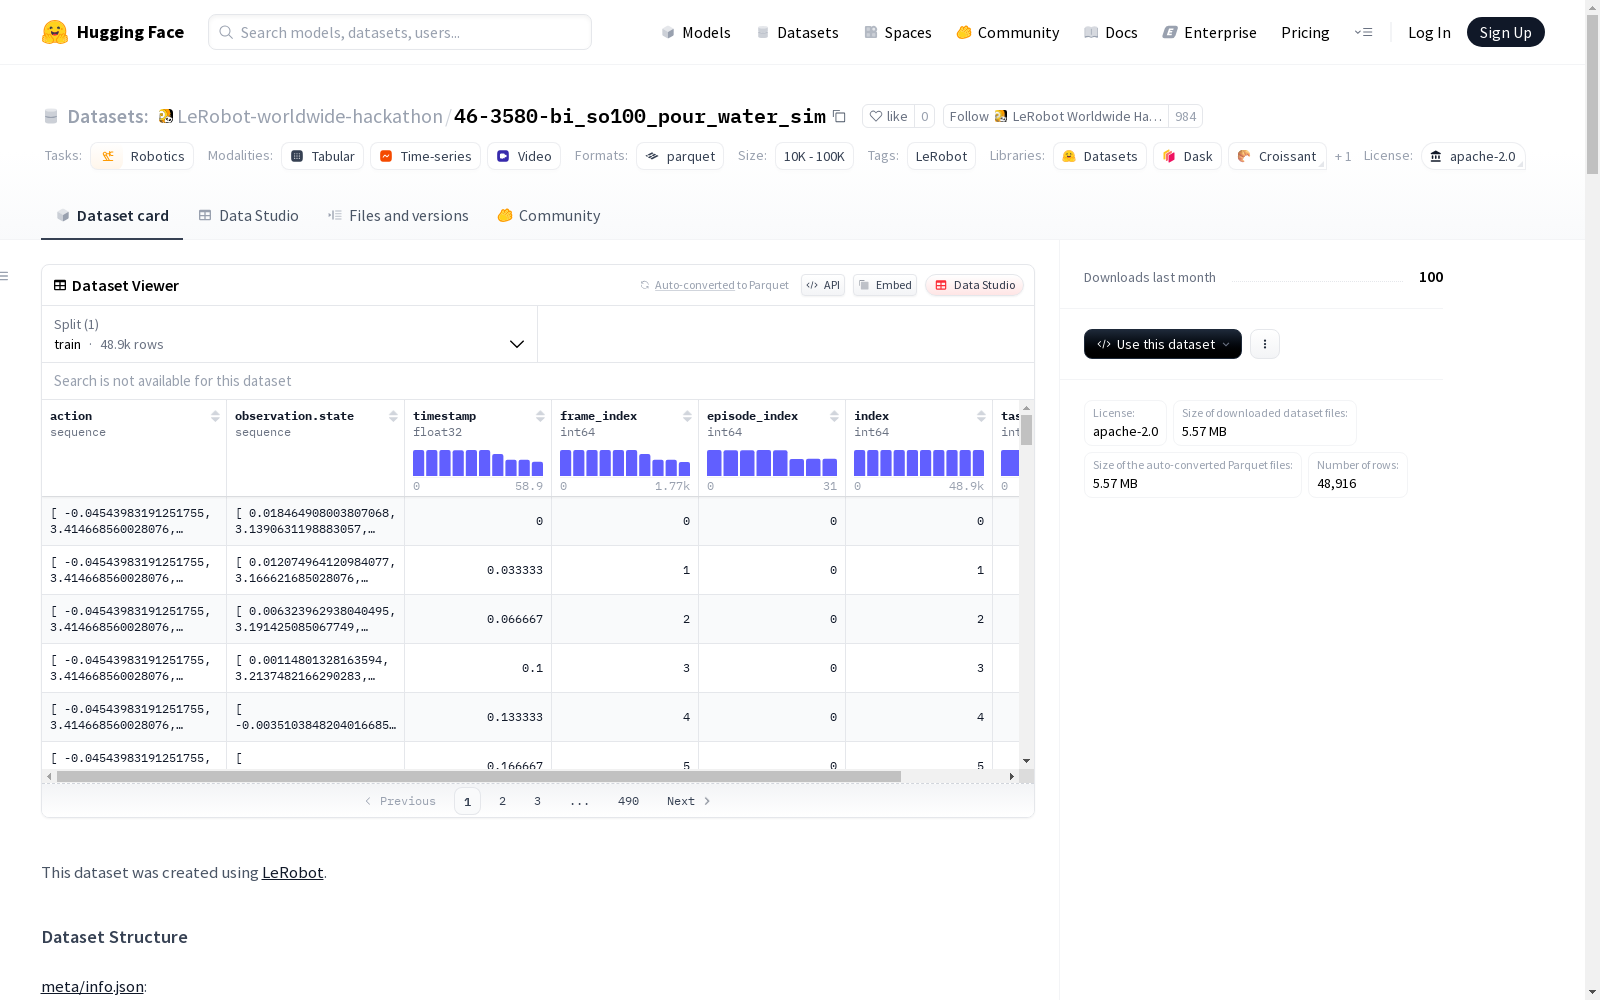This screenshot has height=1000, width=1600.
Task: Click the vertical scrollbar of the data table
Action: [1026, 430]
